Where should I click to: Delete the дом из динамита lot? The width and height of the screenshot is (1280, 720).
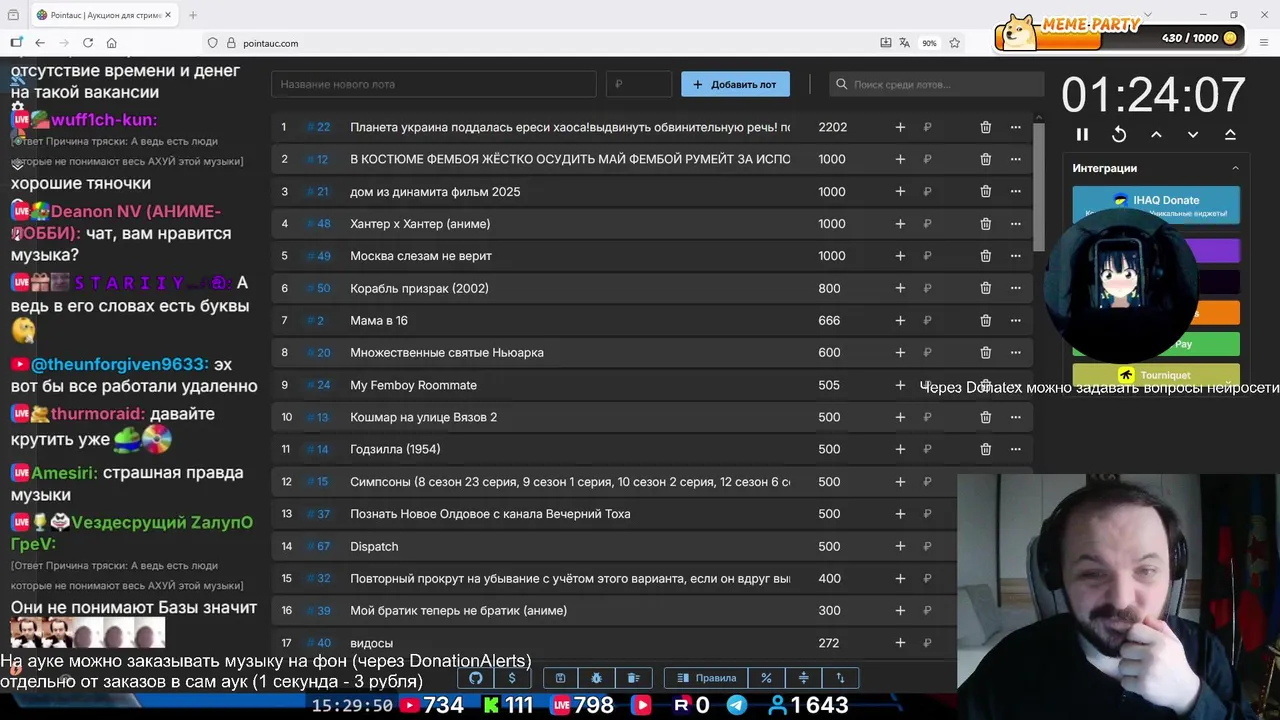pyautogui.click(x=985, y=191)
